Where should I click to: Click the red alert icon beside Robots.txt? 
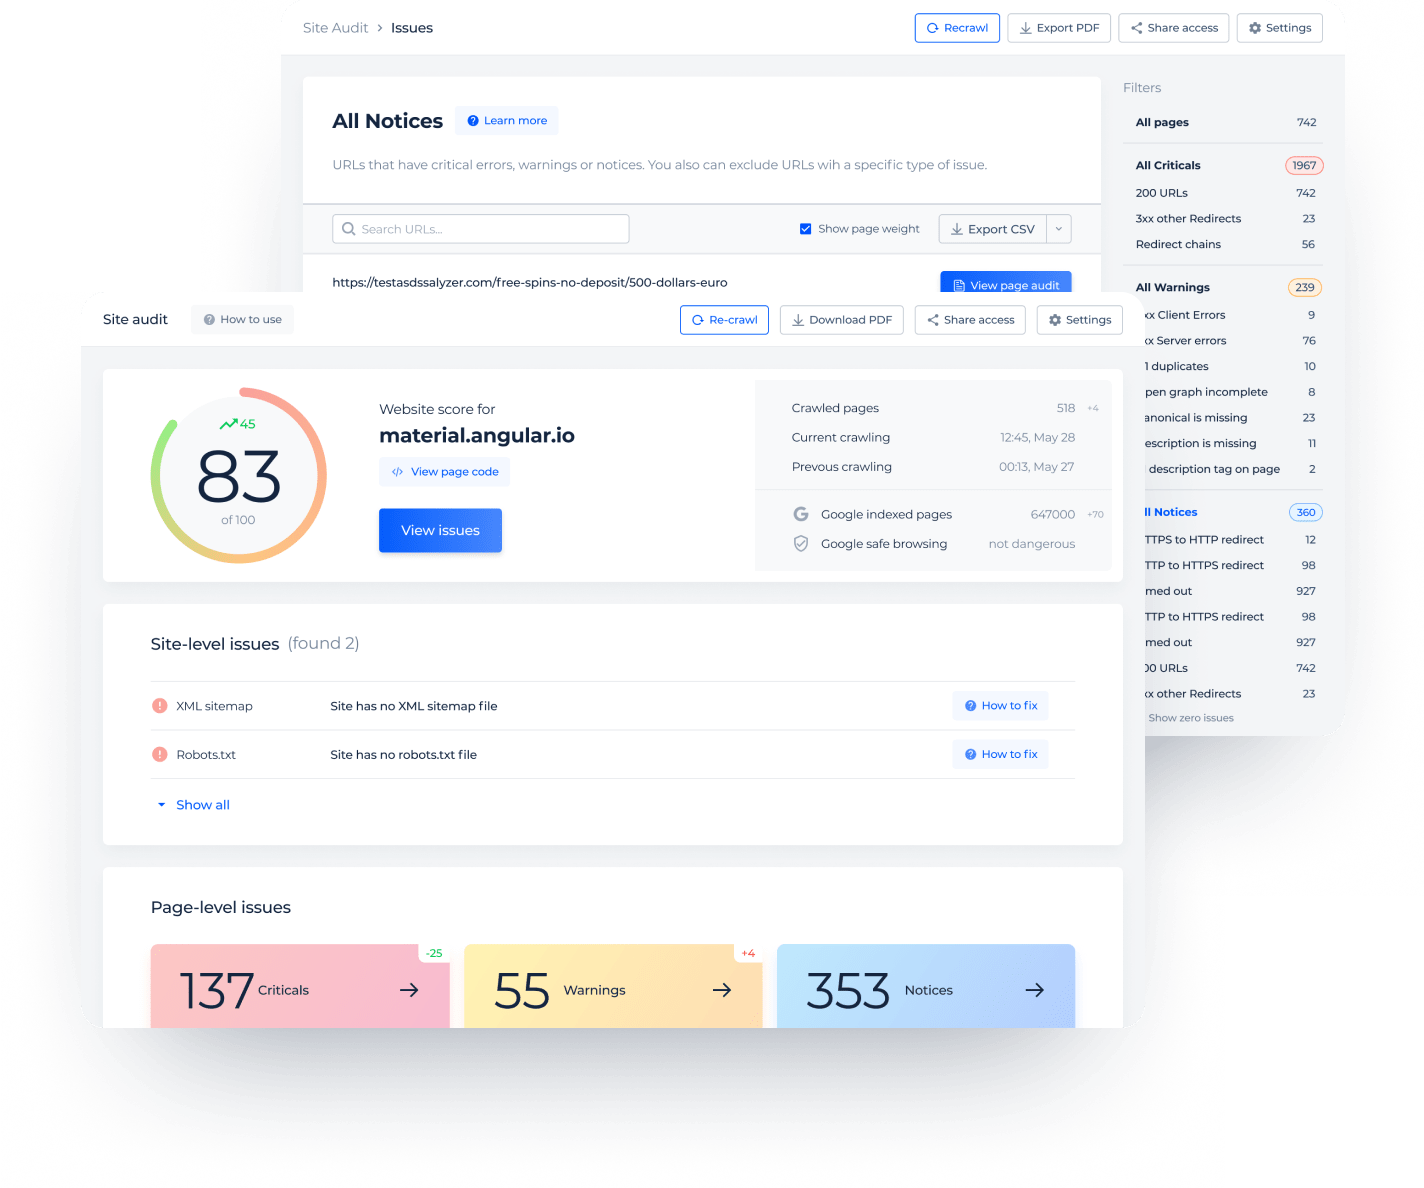159,754
